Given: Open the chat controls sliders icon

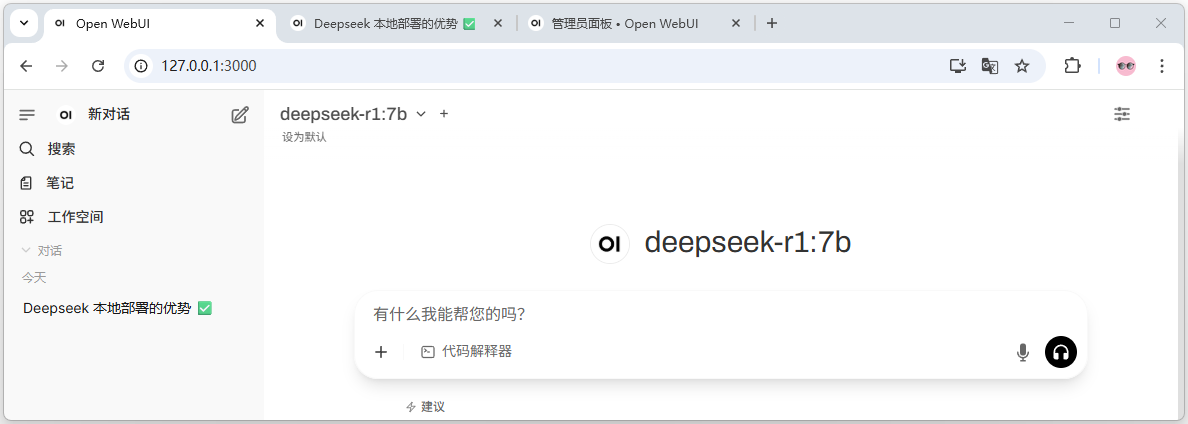Looking at the screenshot, I should point(1122,114).
